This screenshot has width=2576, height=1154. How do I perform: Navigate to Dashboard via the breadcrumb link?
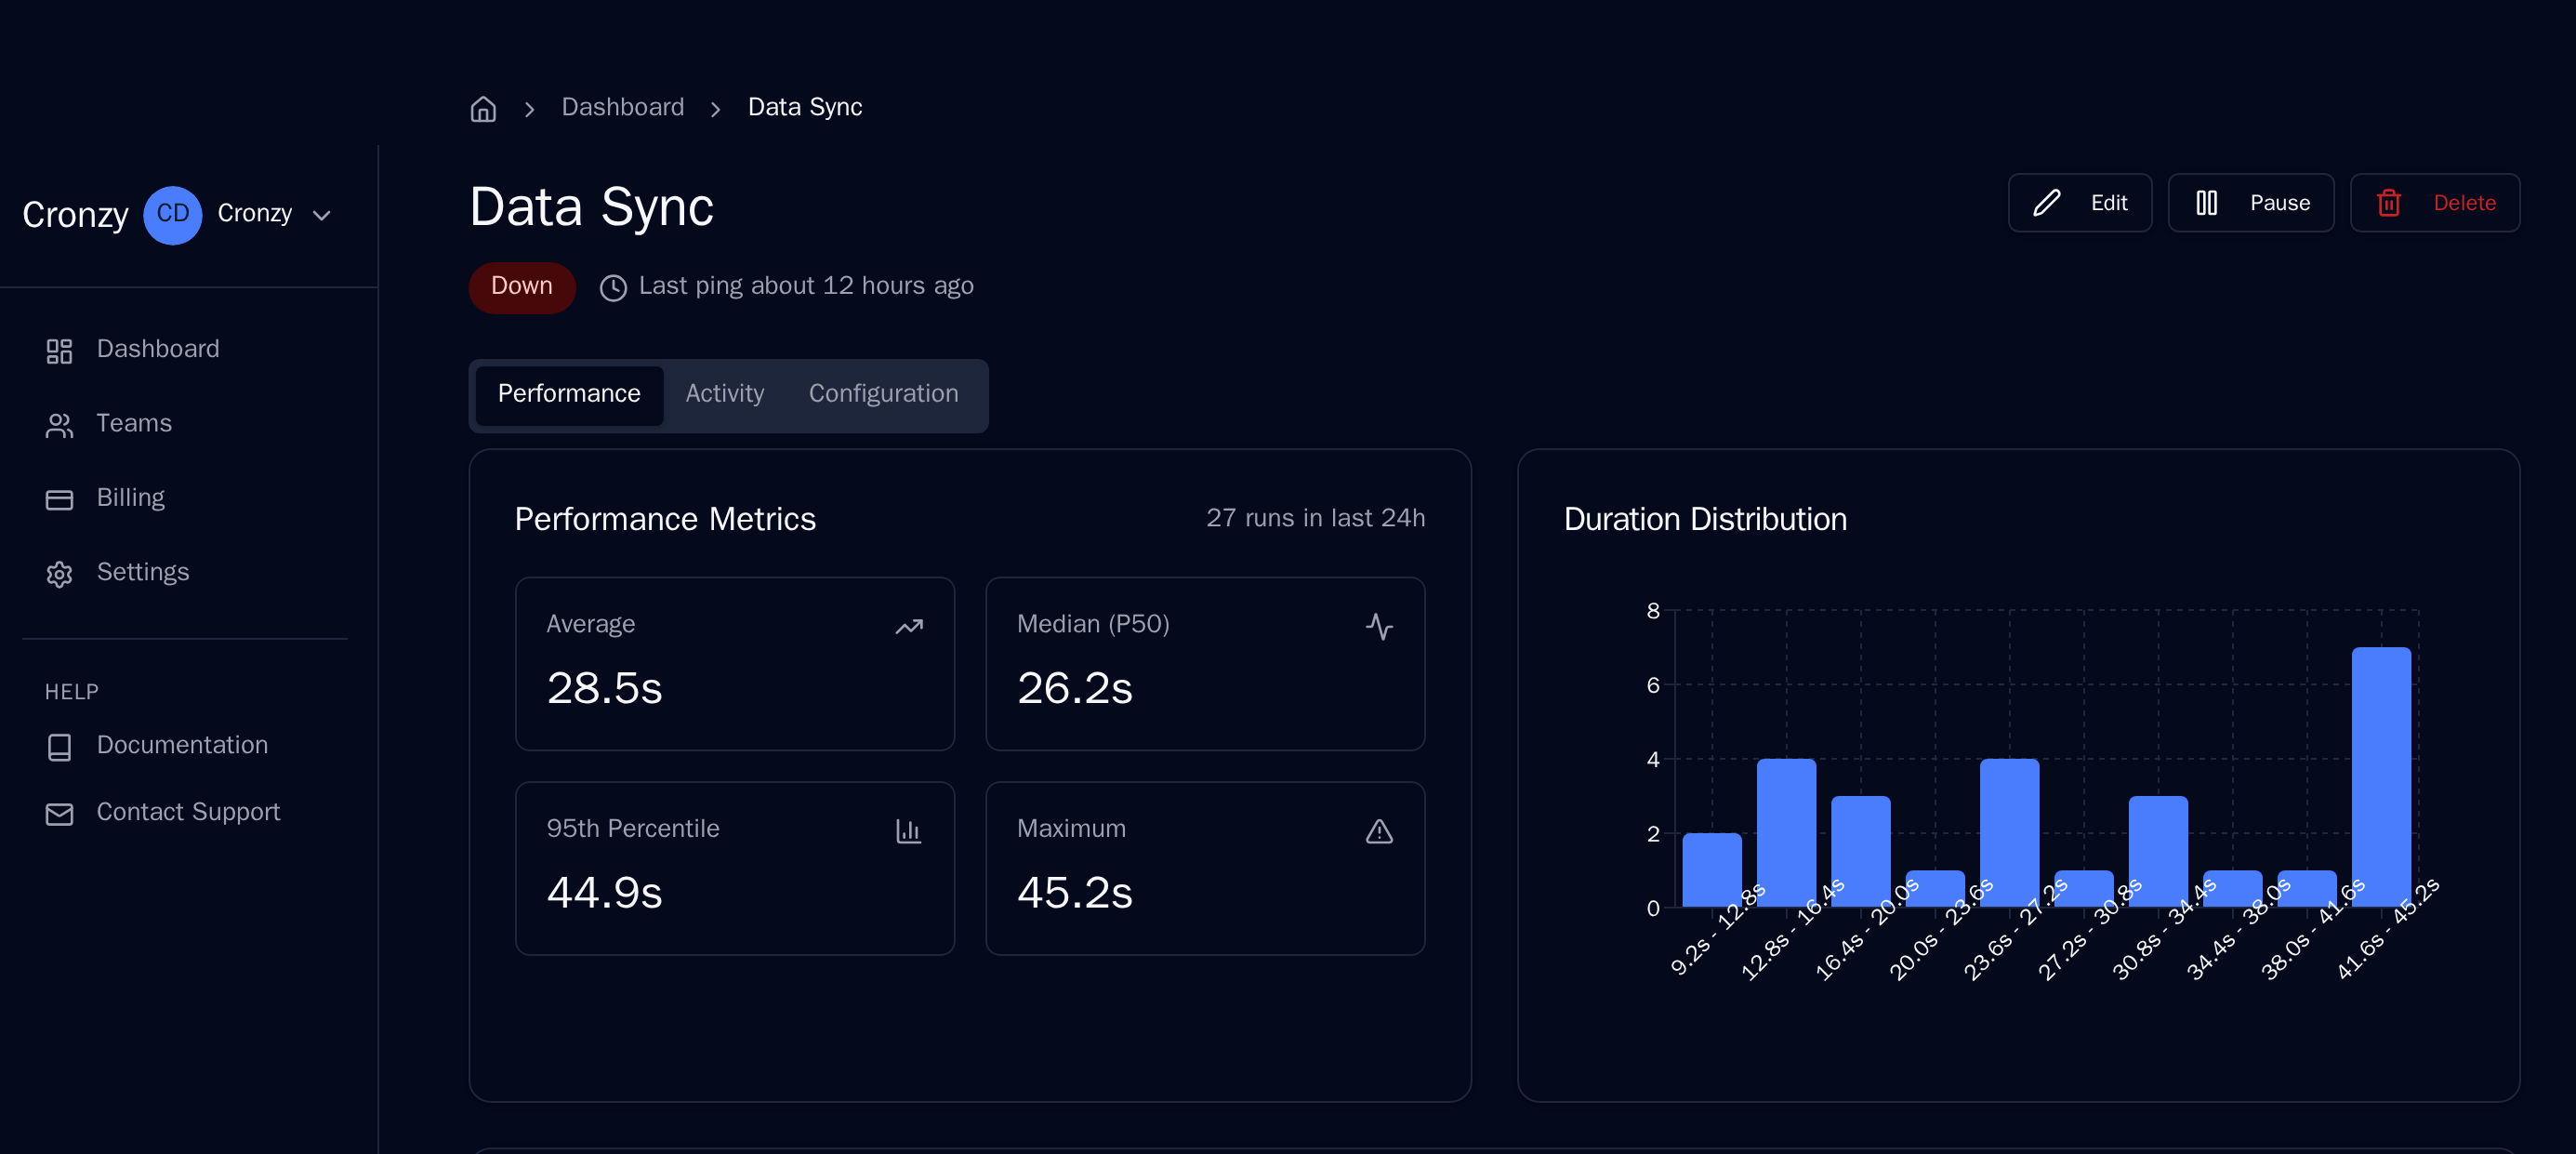[622, 107]
